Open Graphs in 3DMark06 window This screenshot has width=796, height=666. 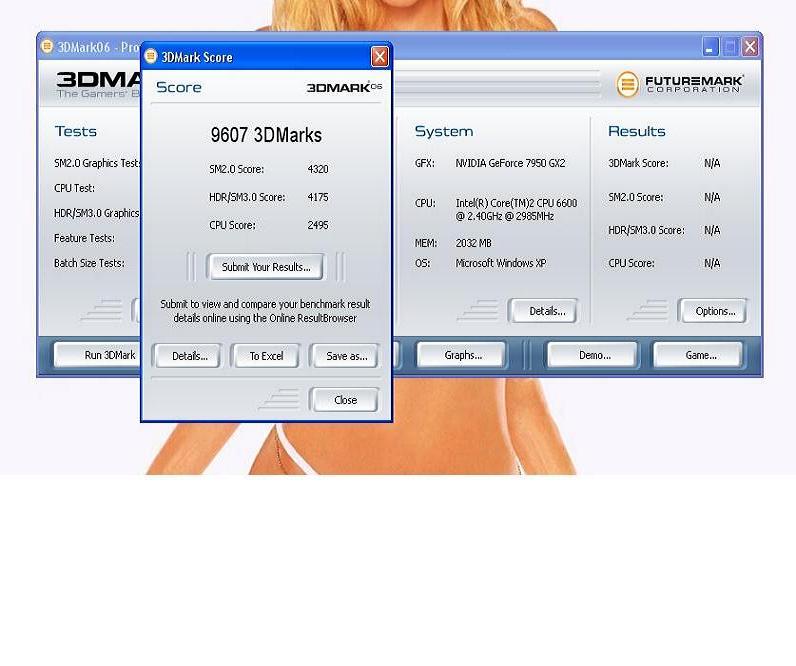coord(462,355)
